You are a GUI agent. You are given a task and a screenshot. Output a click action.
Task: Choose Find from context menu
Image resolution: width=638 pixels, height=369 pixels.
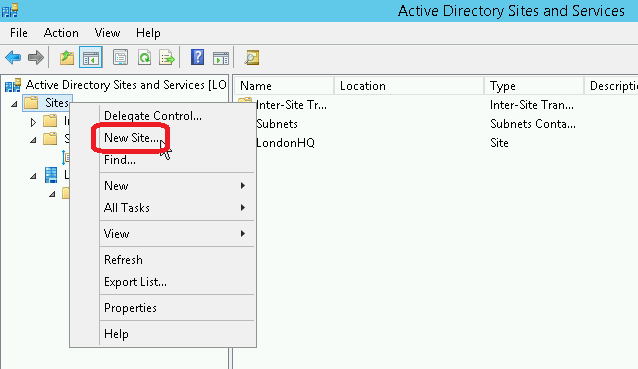pyautogui.click(x=177, y=160)
